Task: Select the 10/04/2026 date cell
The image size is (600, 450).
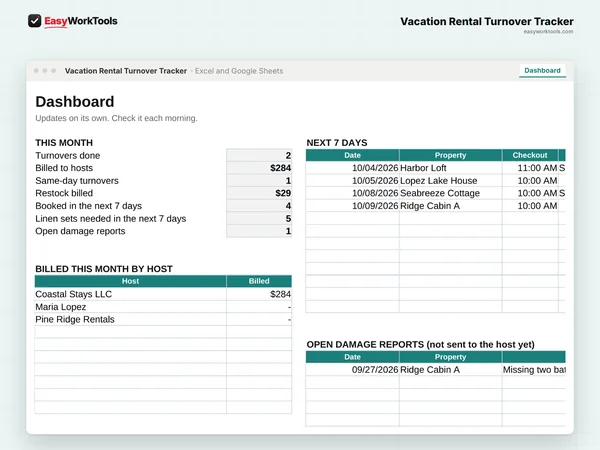Action: pos(352,168)
